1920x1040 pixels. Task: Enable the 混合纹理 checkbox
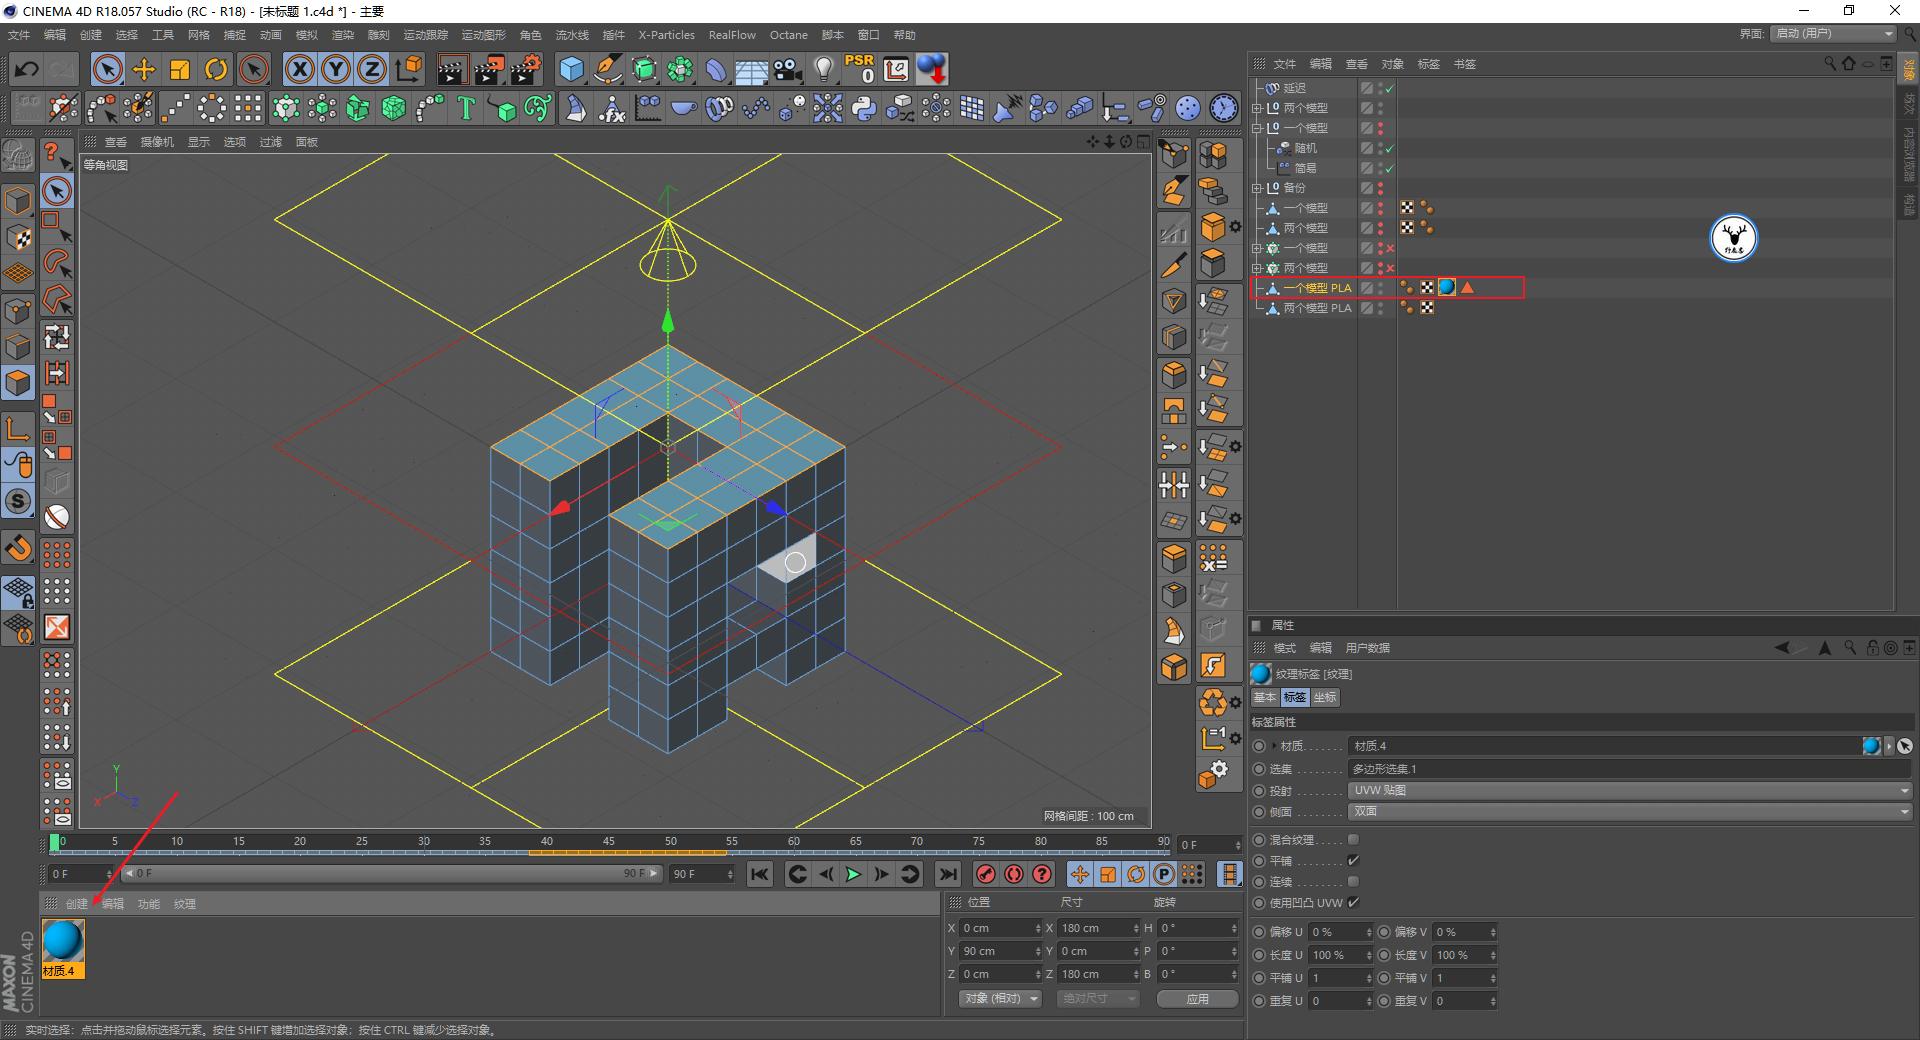(x=1353, y=840)
